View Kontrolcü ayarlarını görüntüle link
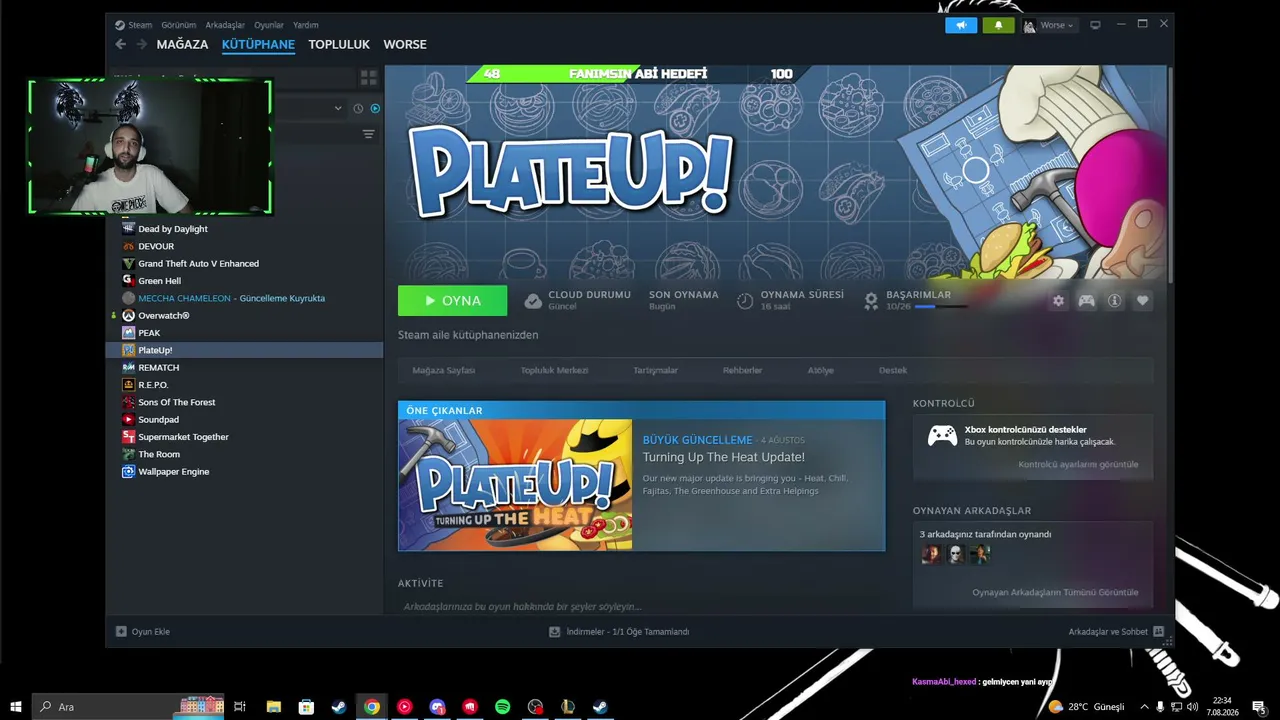This screenshot has height=720, width=1280. [1078, 464]
